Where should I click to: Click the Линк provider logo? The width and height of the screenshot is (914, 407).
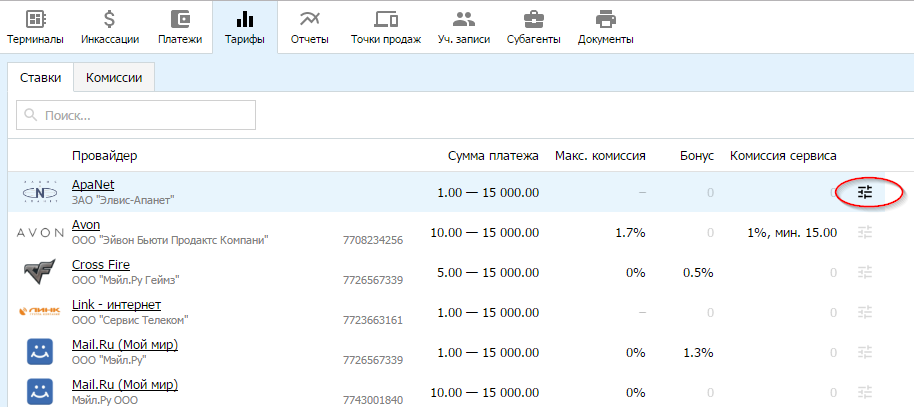tap(40, 312)
